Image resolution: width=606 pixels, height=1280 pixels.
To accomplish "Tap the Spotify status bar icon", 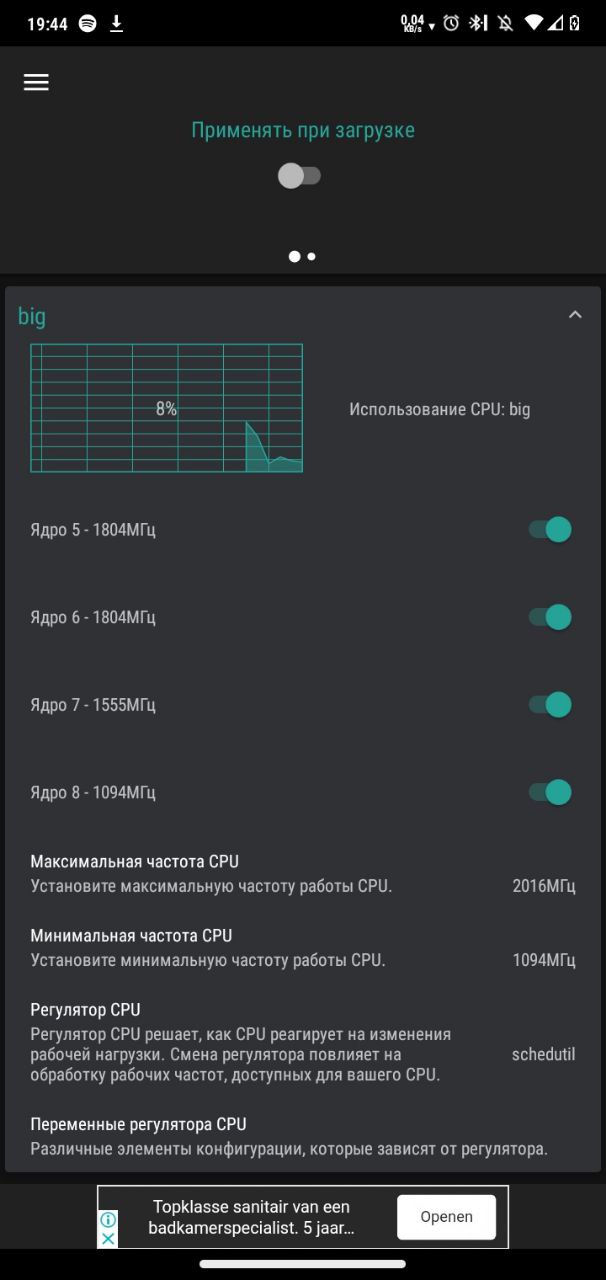I will point(88,23).
